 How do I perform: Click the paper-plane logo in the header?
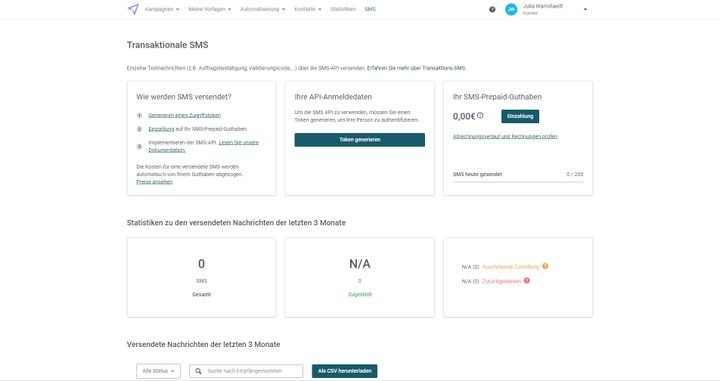[x=133, y=9]
